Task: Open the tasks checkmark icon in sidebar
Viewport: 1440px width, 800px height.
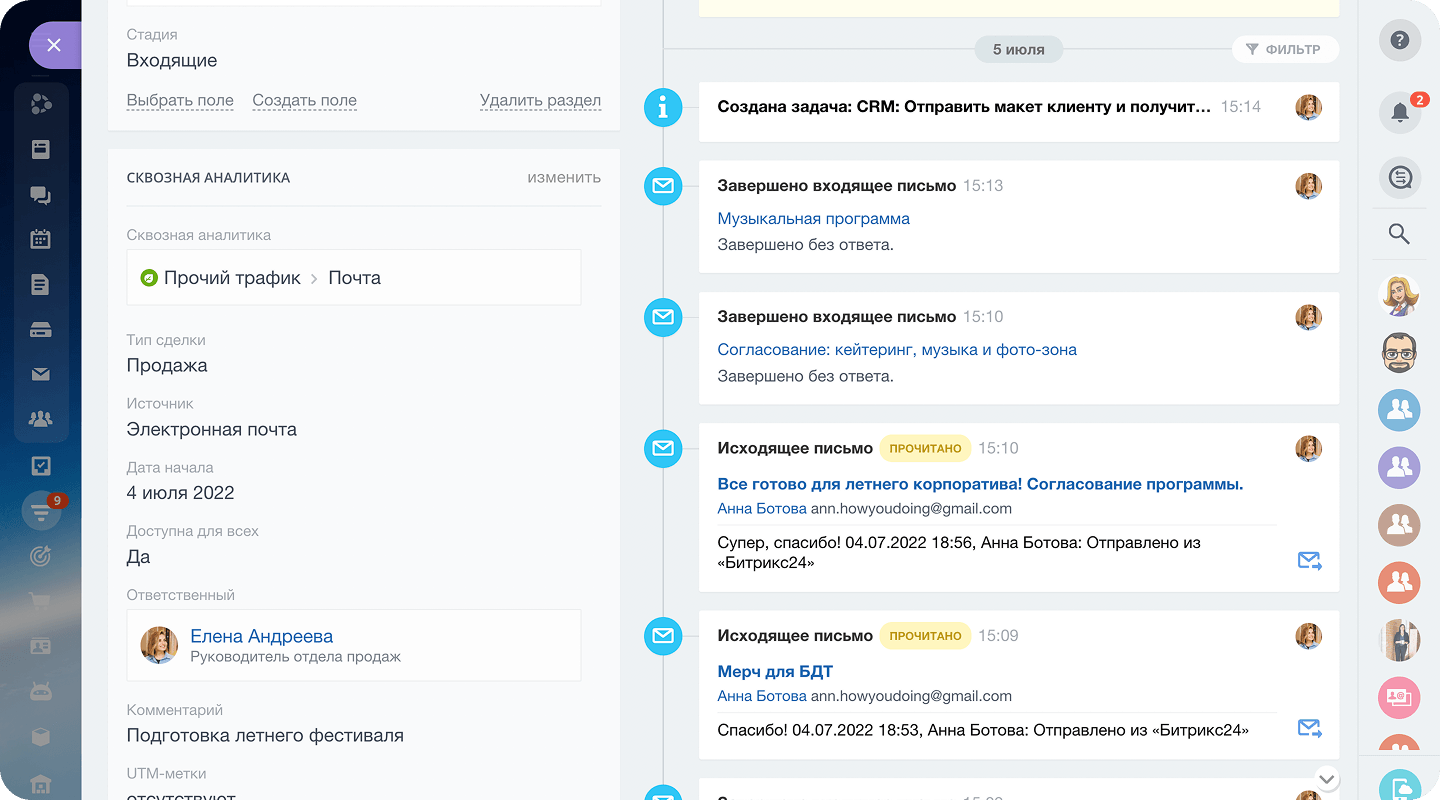Action: point(40,466)
